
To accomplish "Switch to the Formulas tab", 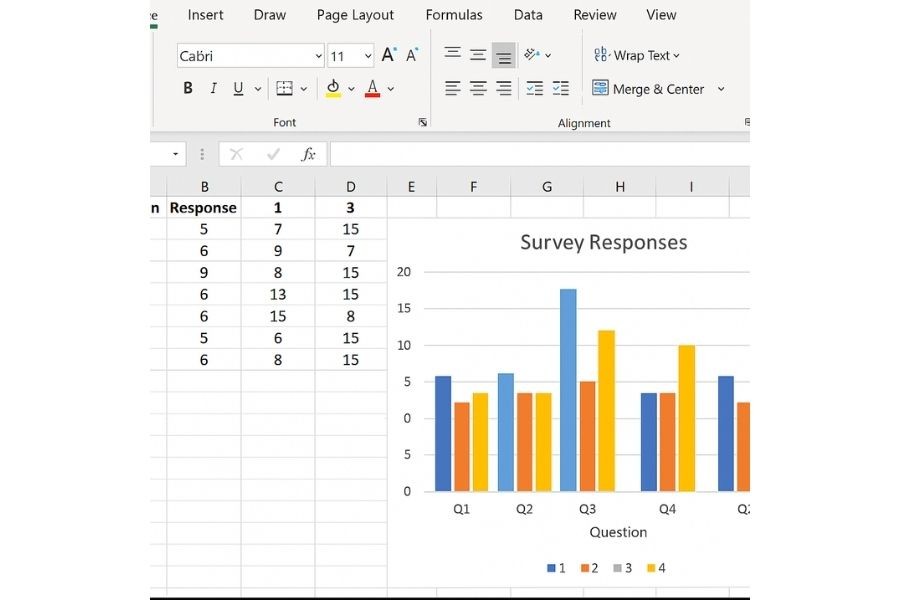I will point(454,15).
